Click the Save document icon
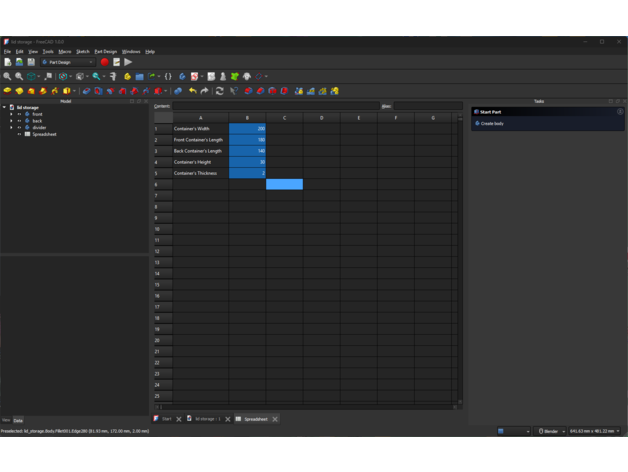Viewport: 628px width, 472px height. point(31,62)
